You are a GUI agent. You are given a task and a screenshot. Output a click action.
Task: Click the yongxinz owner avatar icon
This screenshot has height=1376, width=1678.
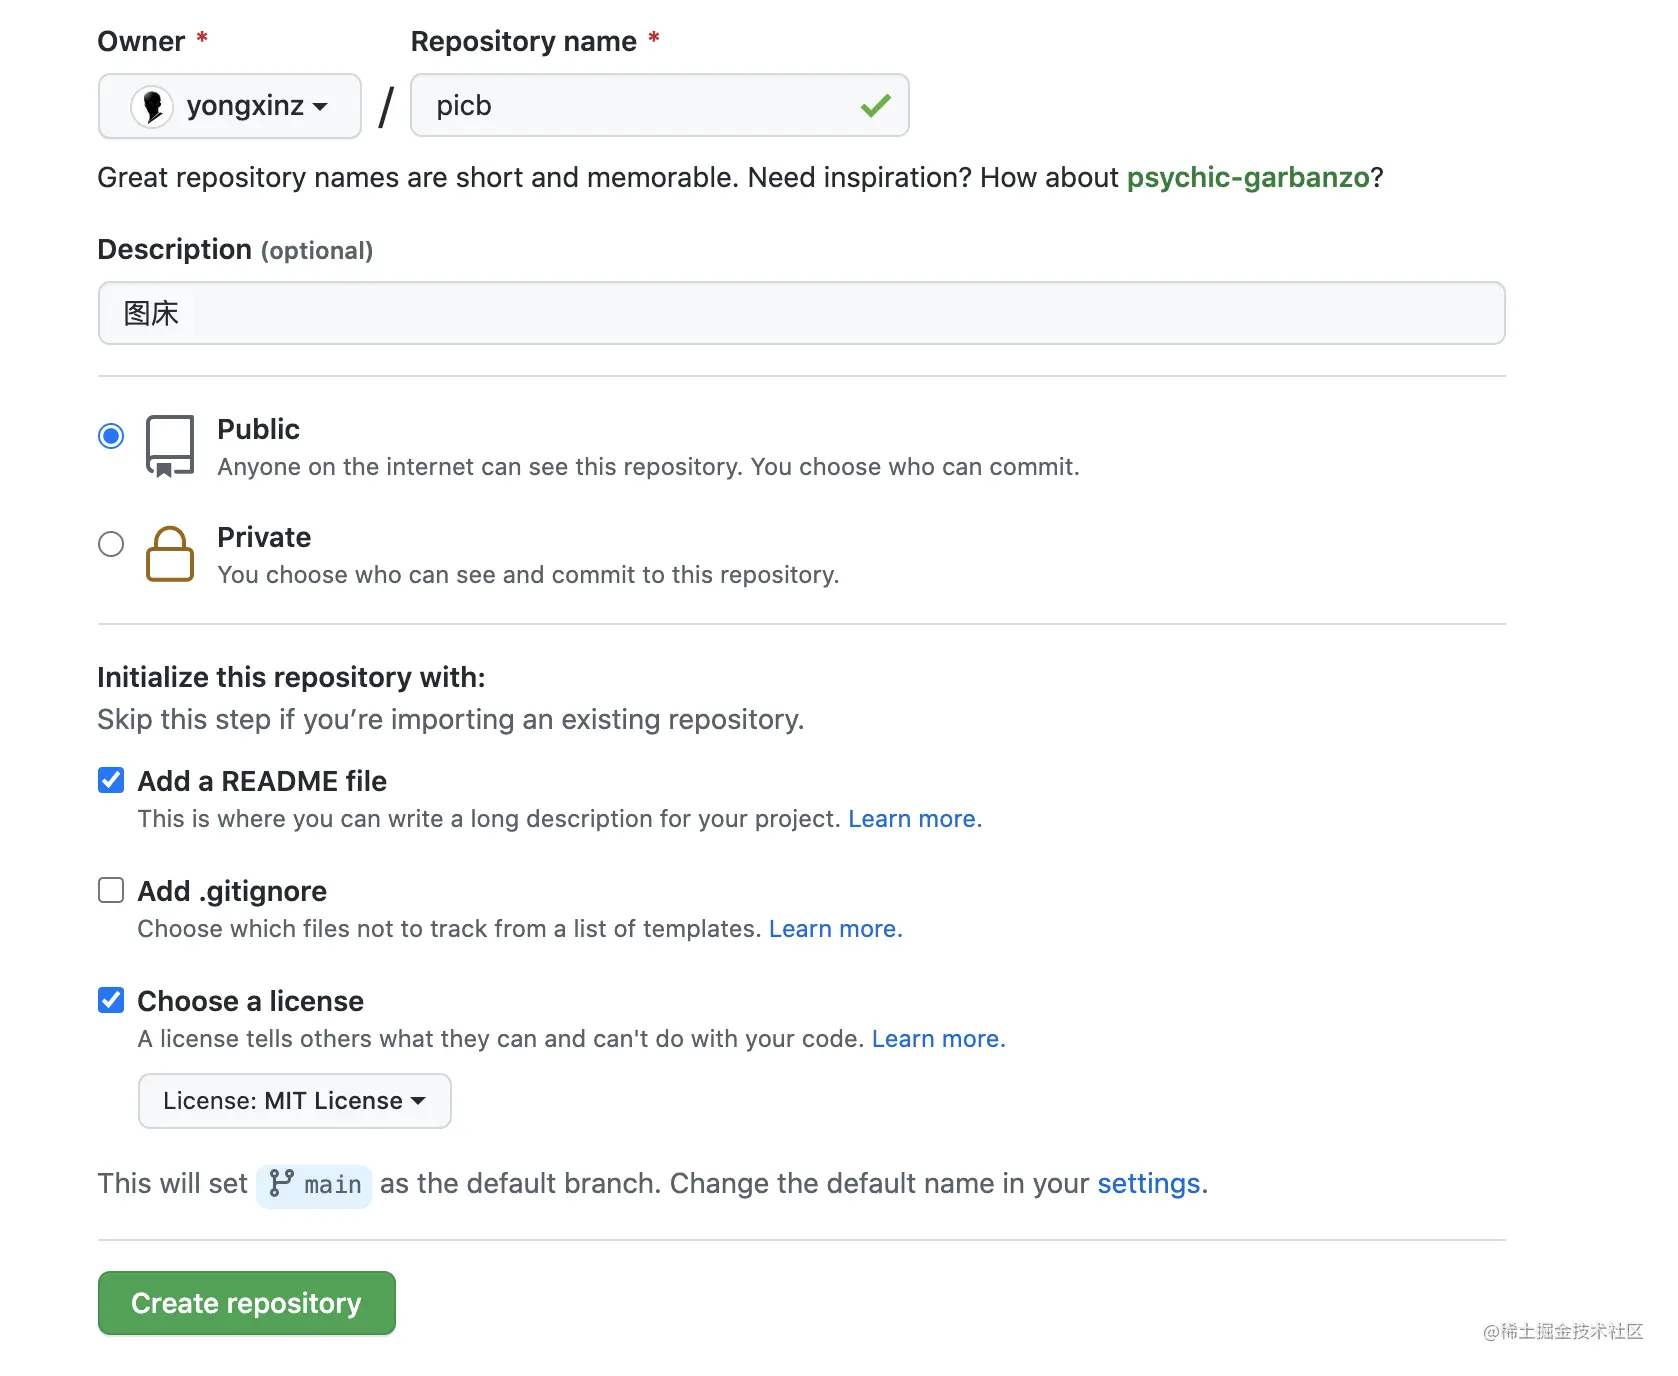coord(152,106)
